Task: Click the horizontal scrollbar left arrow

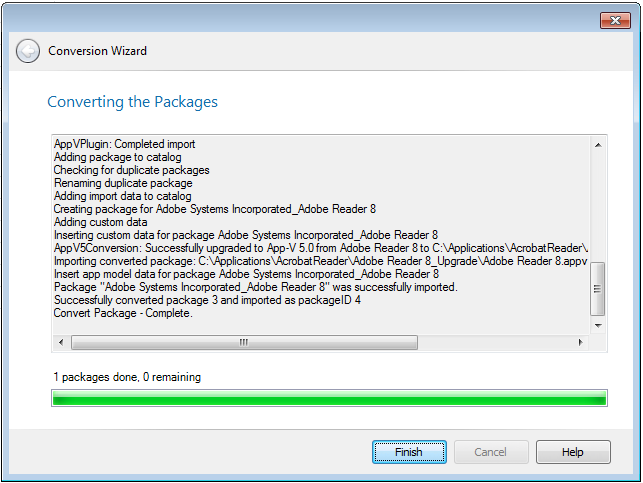Action: click(61, 342)
